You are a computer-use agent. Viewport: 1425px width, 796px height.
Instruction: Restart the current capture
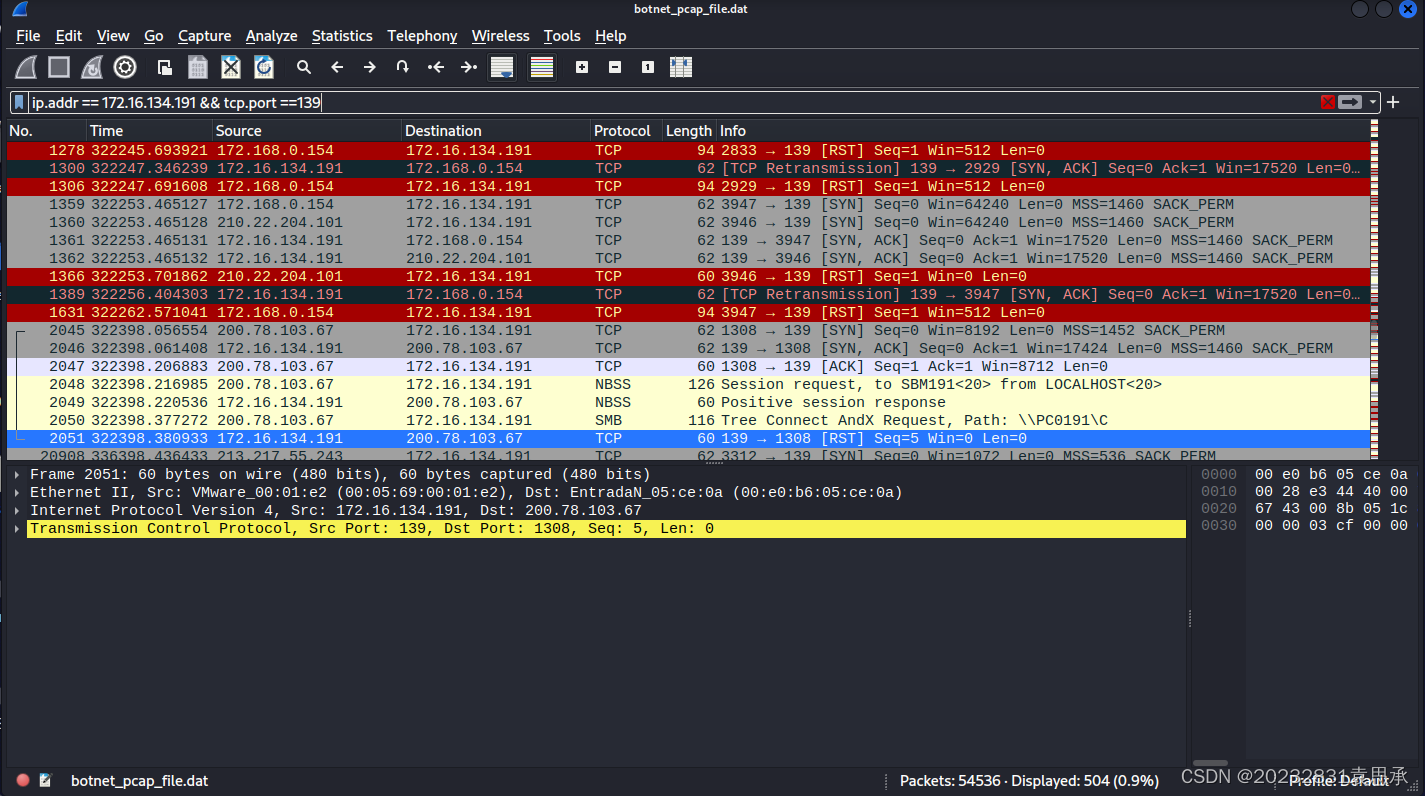pos(92,67)
